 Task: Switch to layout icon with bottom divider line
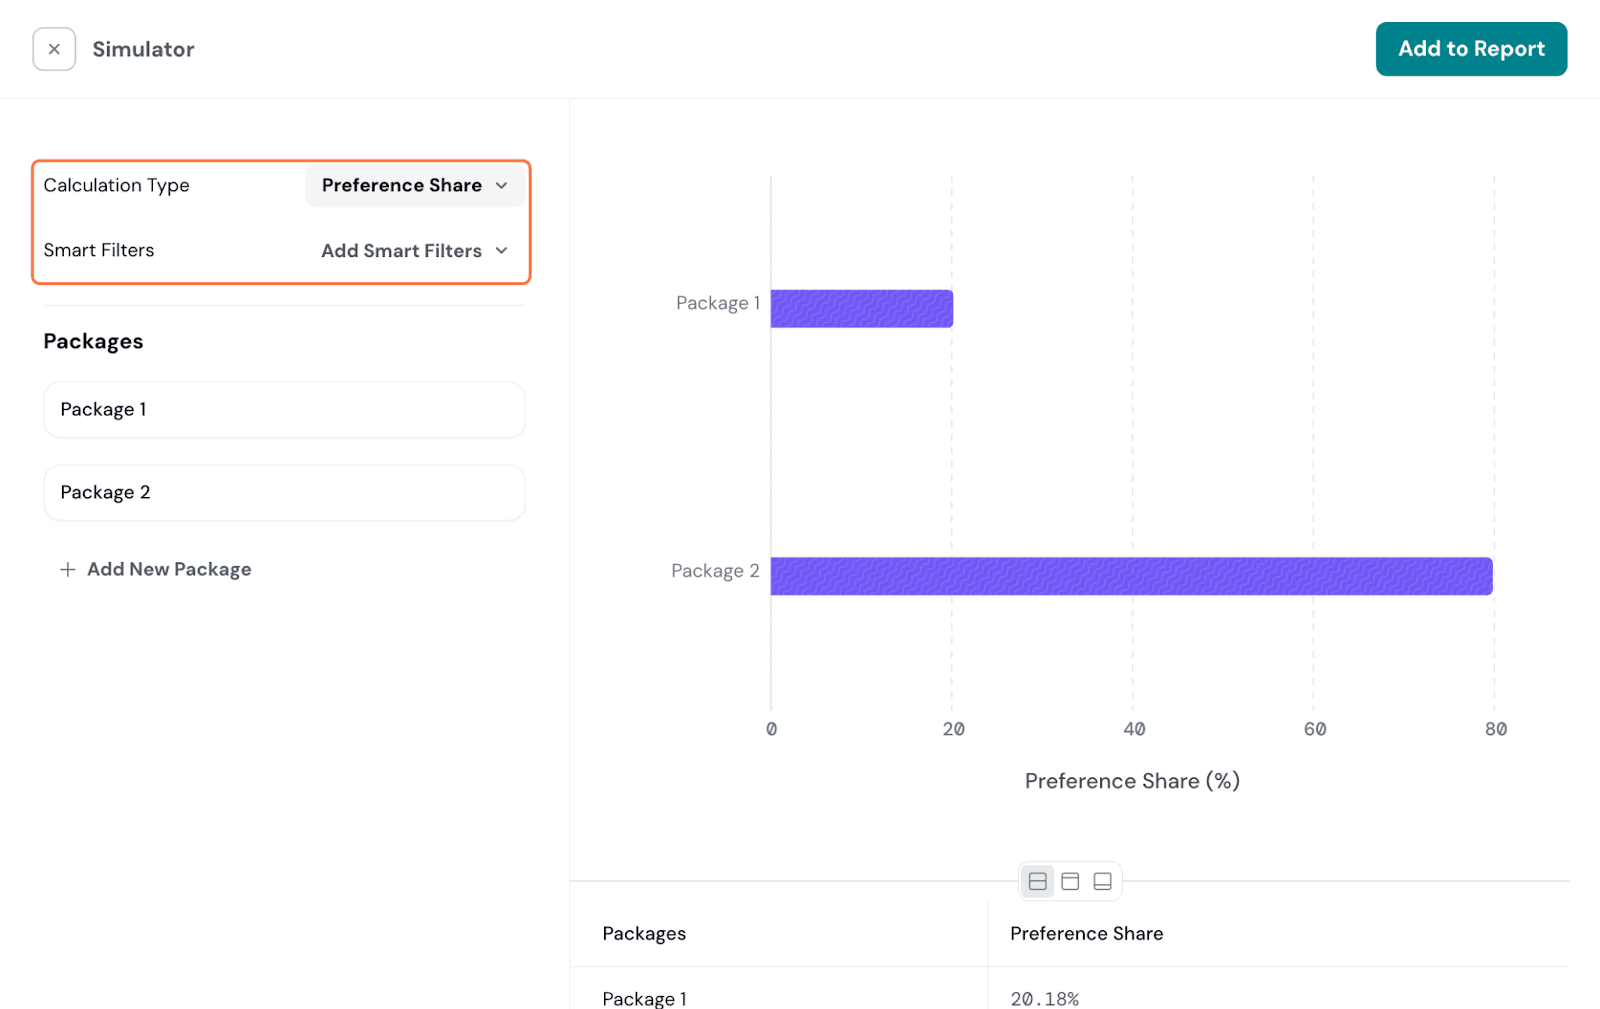click(1102, 881)
